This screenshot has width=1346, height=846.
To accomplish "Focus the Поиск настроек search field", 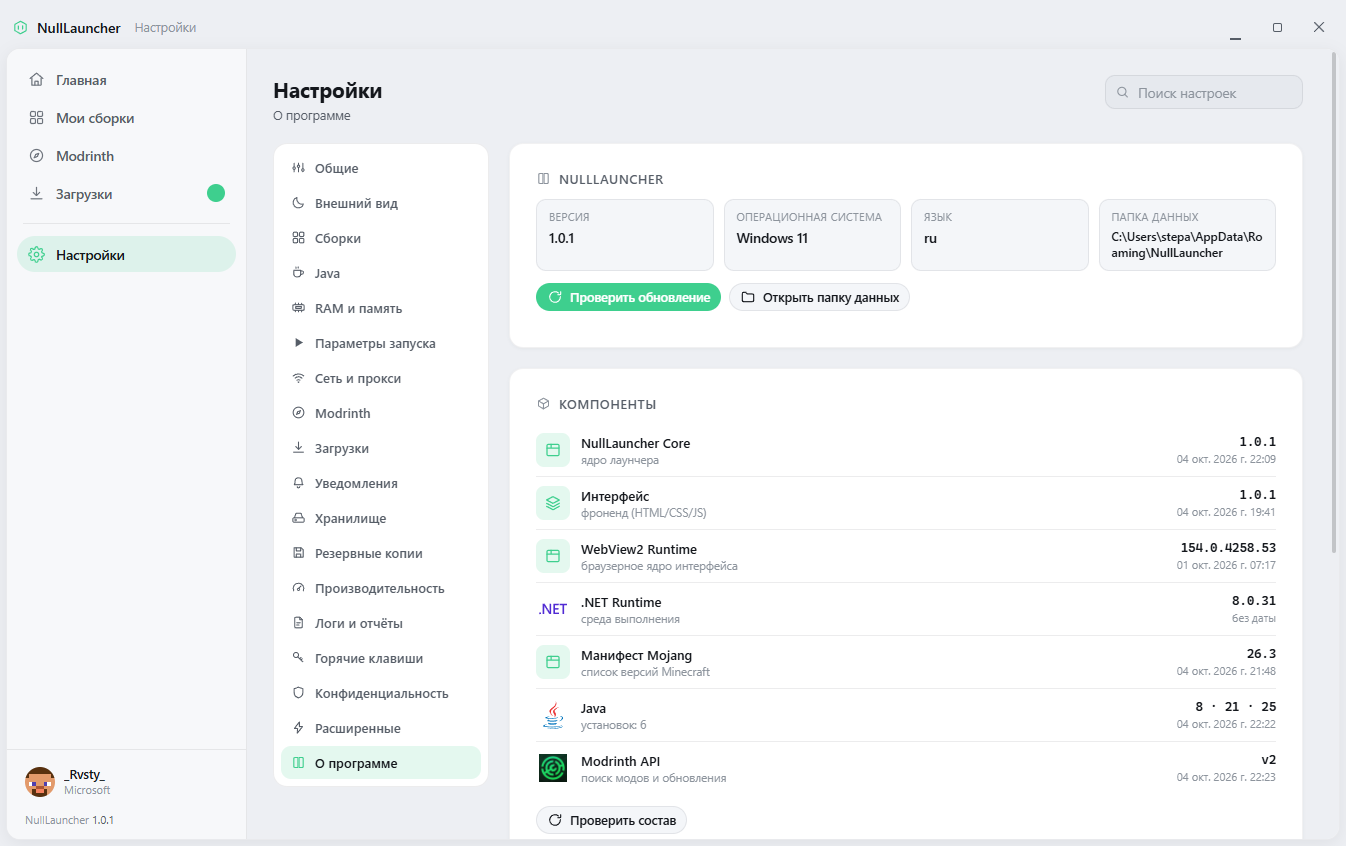I will point(1204,93).
